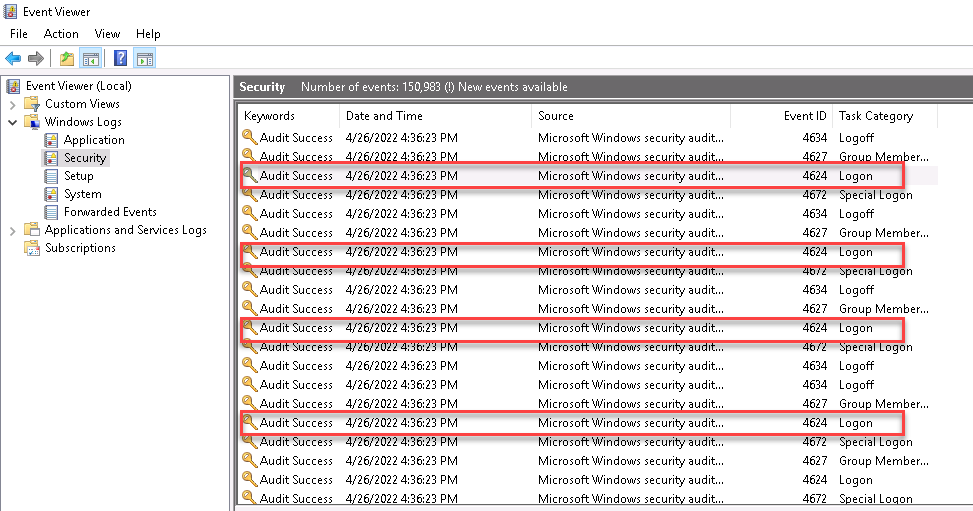The height and width of the screenshot is (511, 973).
Task: Open the Setup log
Action: click(78, 176)
